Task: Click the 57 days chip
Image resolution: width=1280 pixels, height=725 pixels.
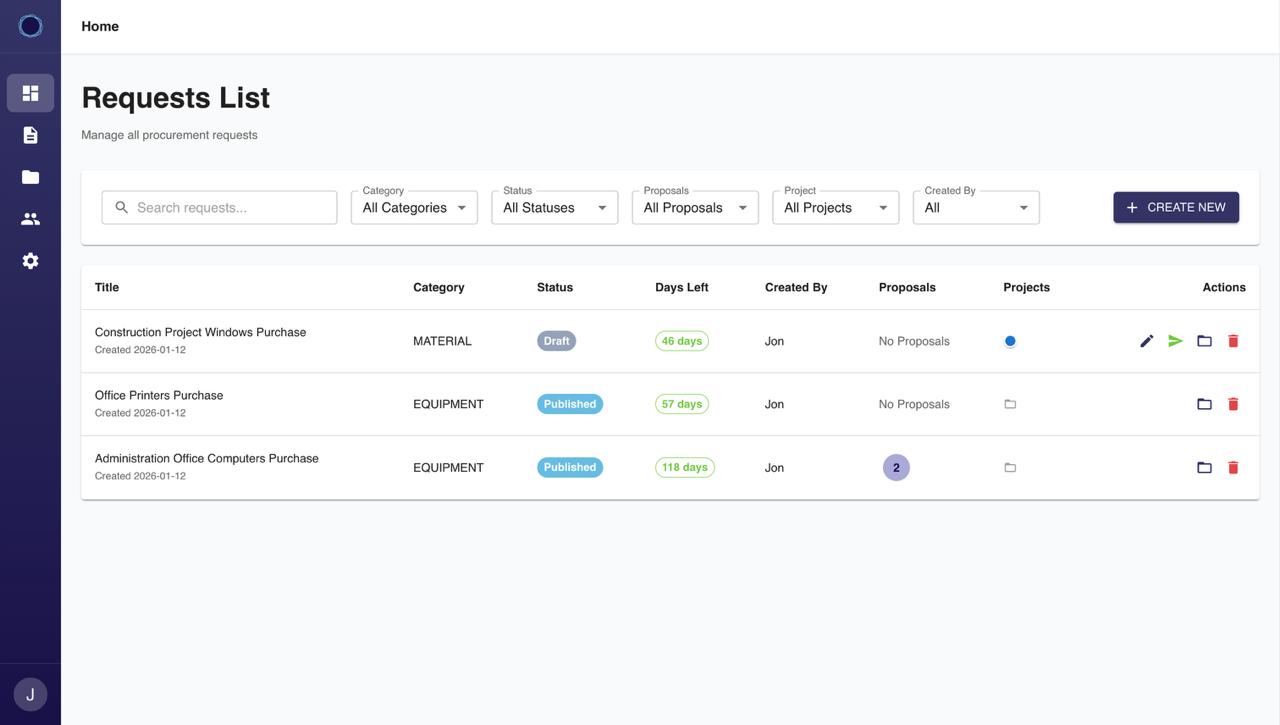Action: tap(682, 404)
